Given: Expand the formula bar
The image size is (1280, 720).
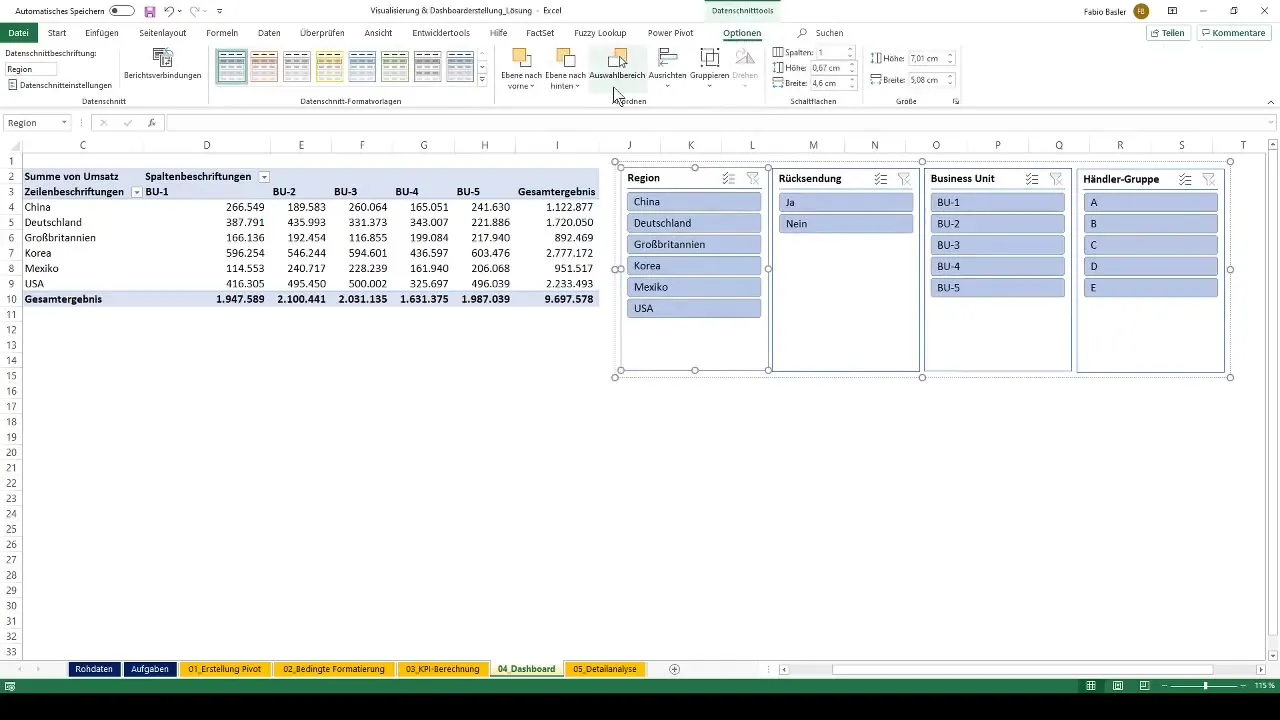Looking at the screenshot, I should [x=1271, y=123].
